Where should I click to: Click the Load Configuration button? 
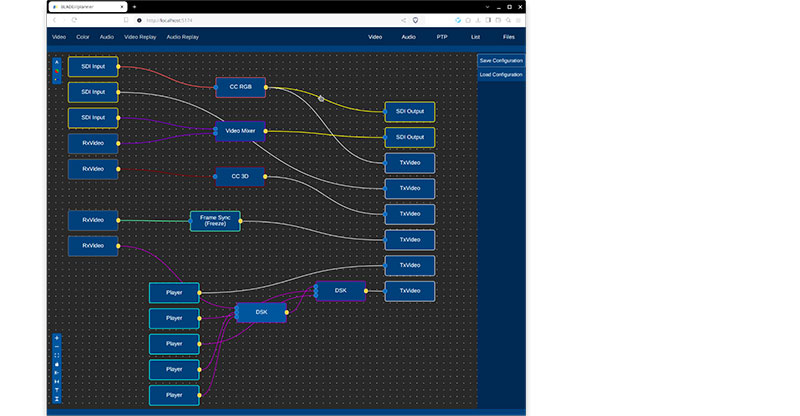500,75
